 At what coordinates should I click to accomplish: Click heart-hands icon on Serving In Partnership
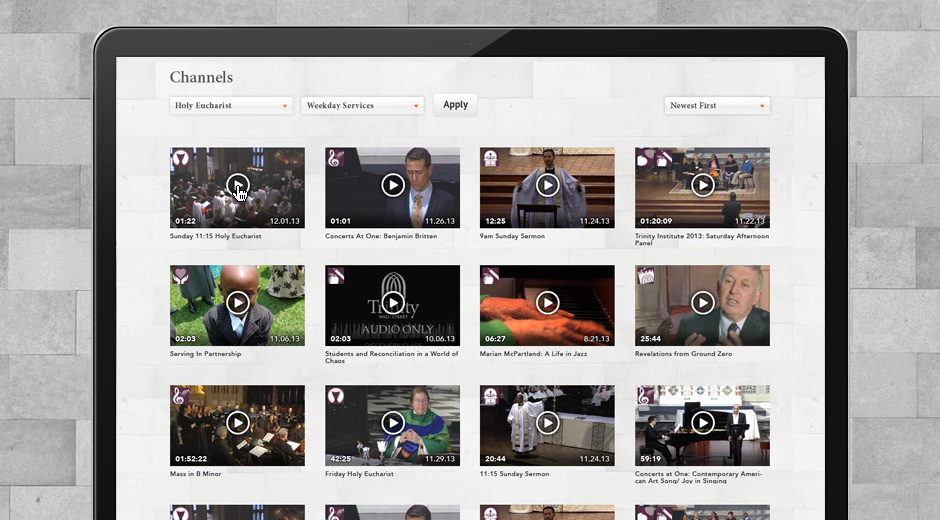coord(180,275)
